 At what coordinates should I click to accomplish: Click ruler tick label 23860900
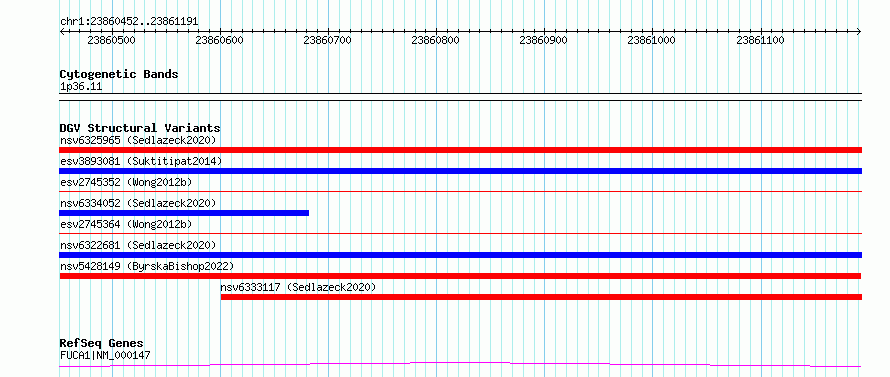coord(544,40)
